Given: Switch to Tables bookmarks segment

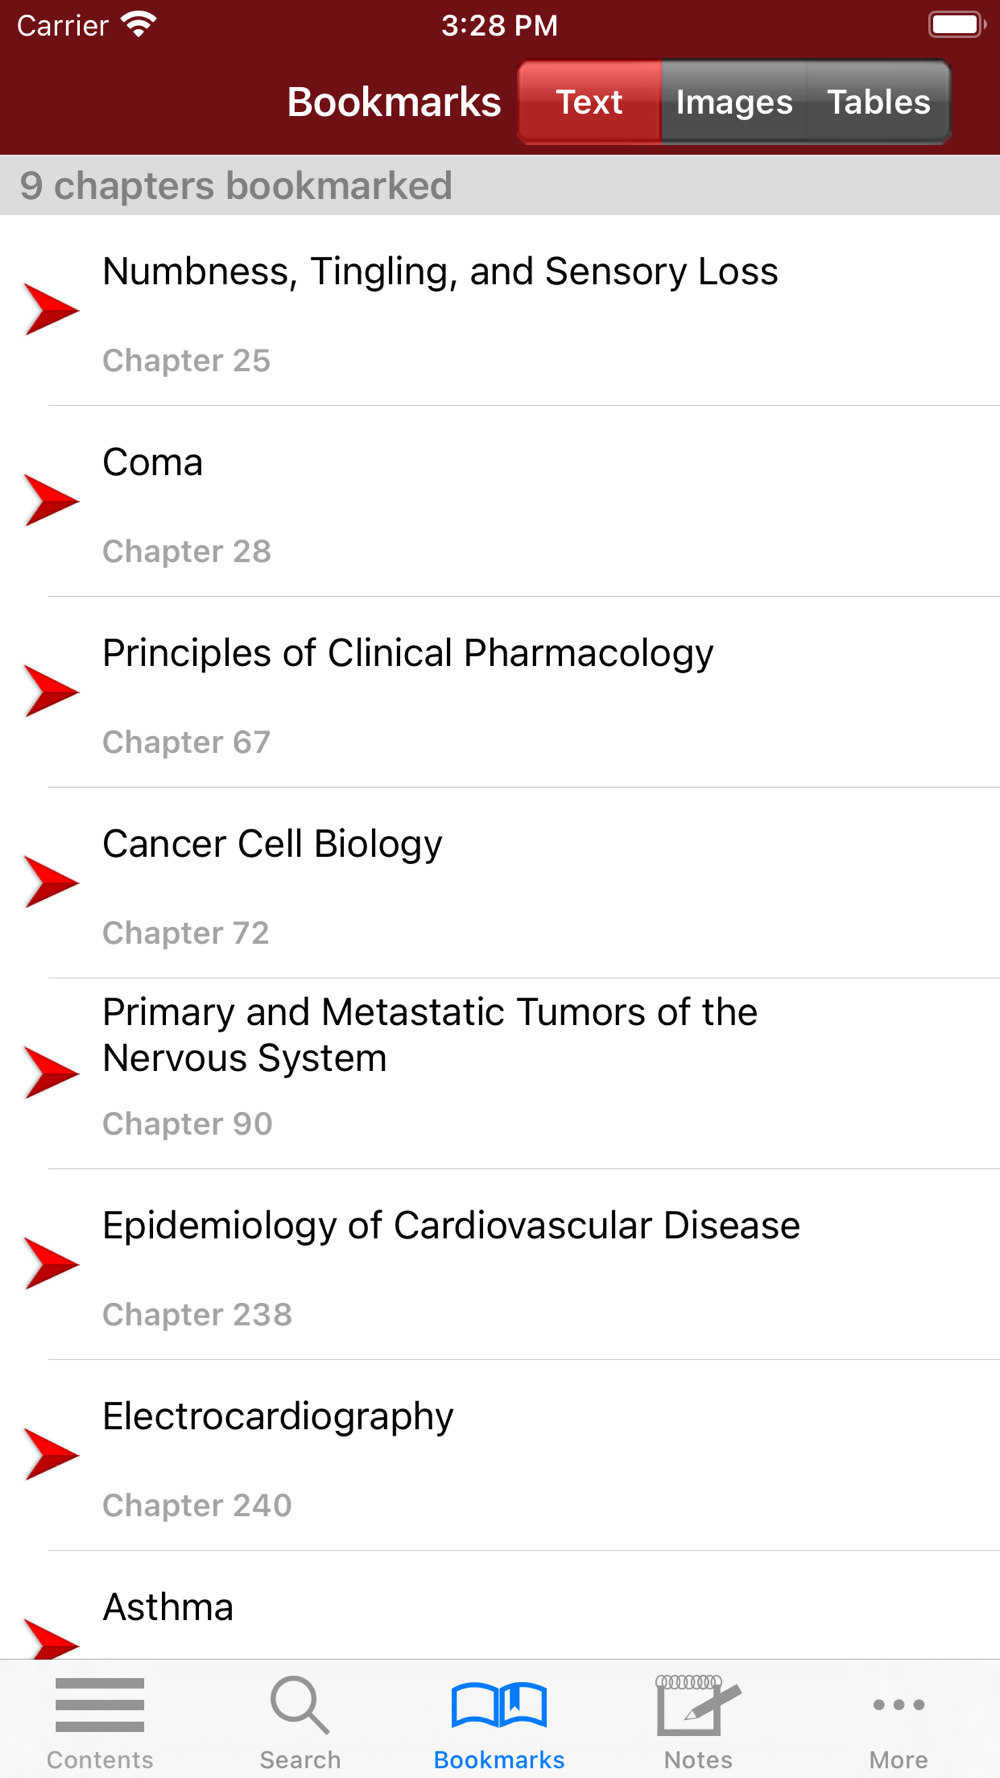Looking at the screenshot, I should 878,102.
